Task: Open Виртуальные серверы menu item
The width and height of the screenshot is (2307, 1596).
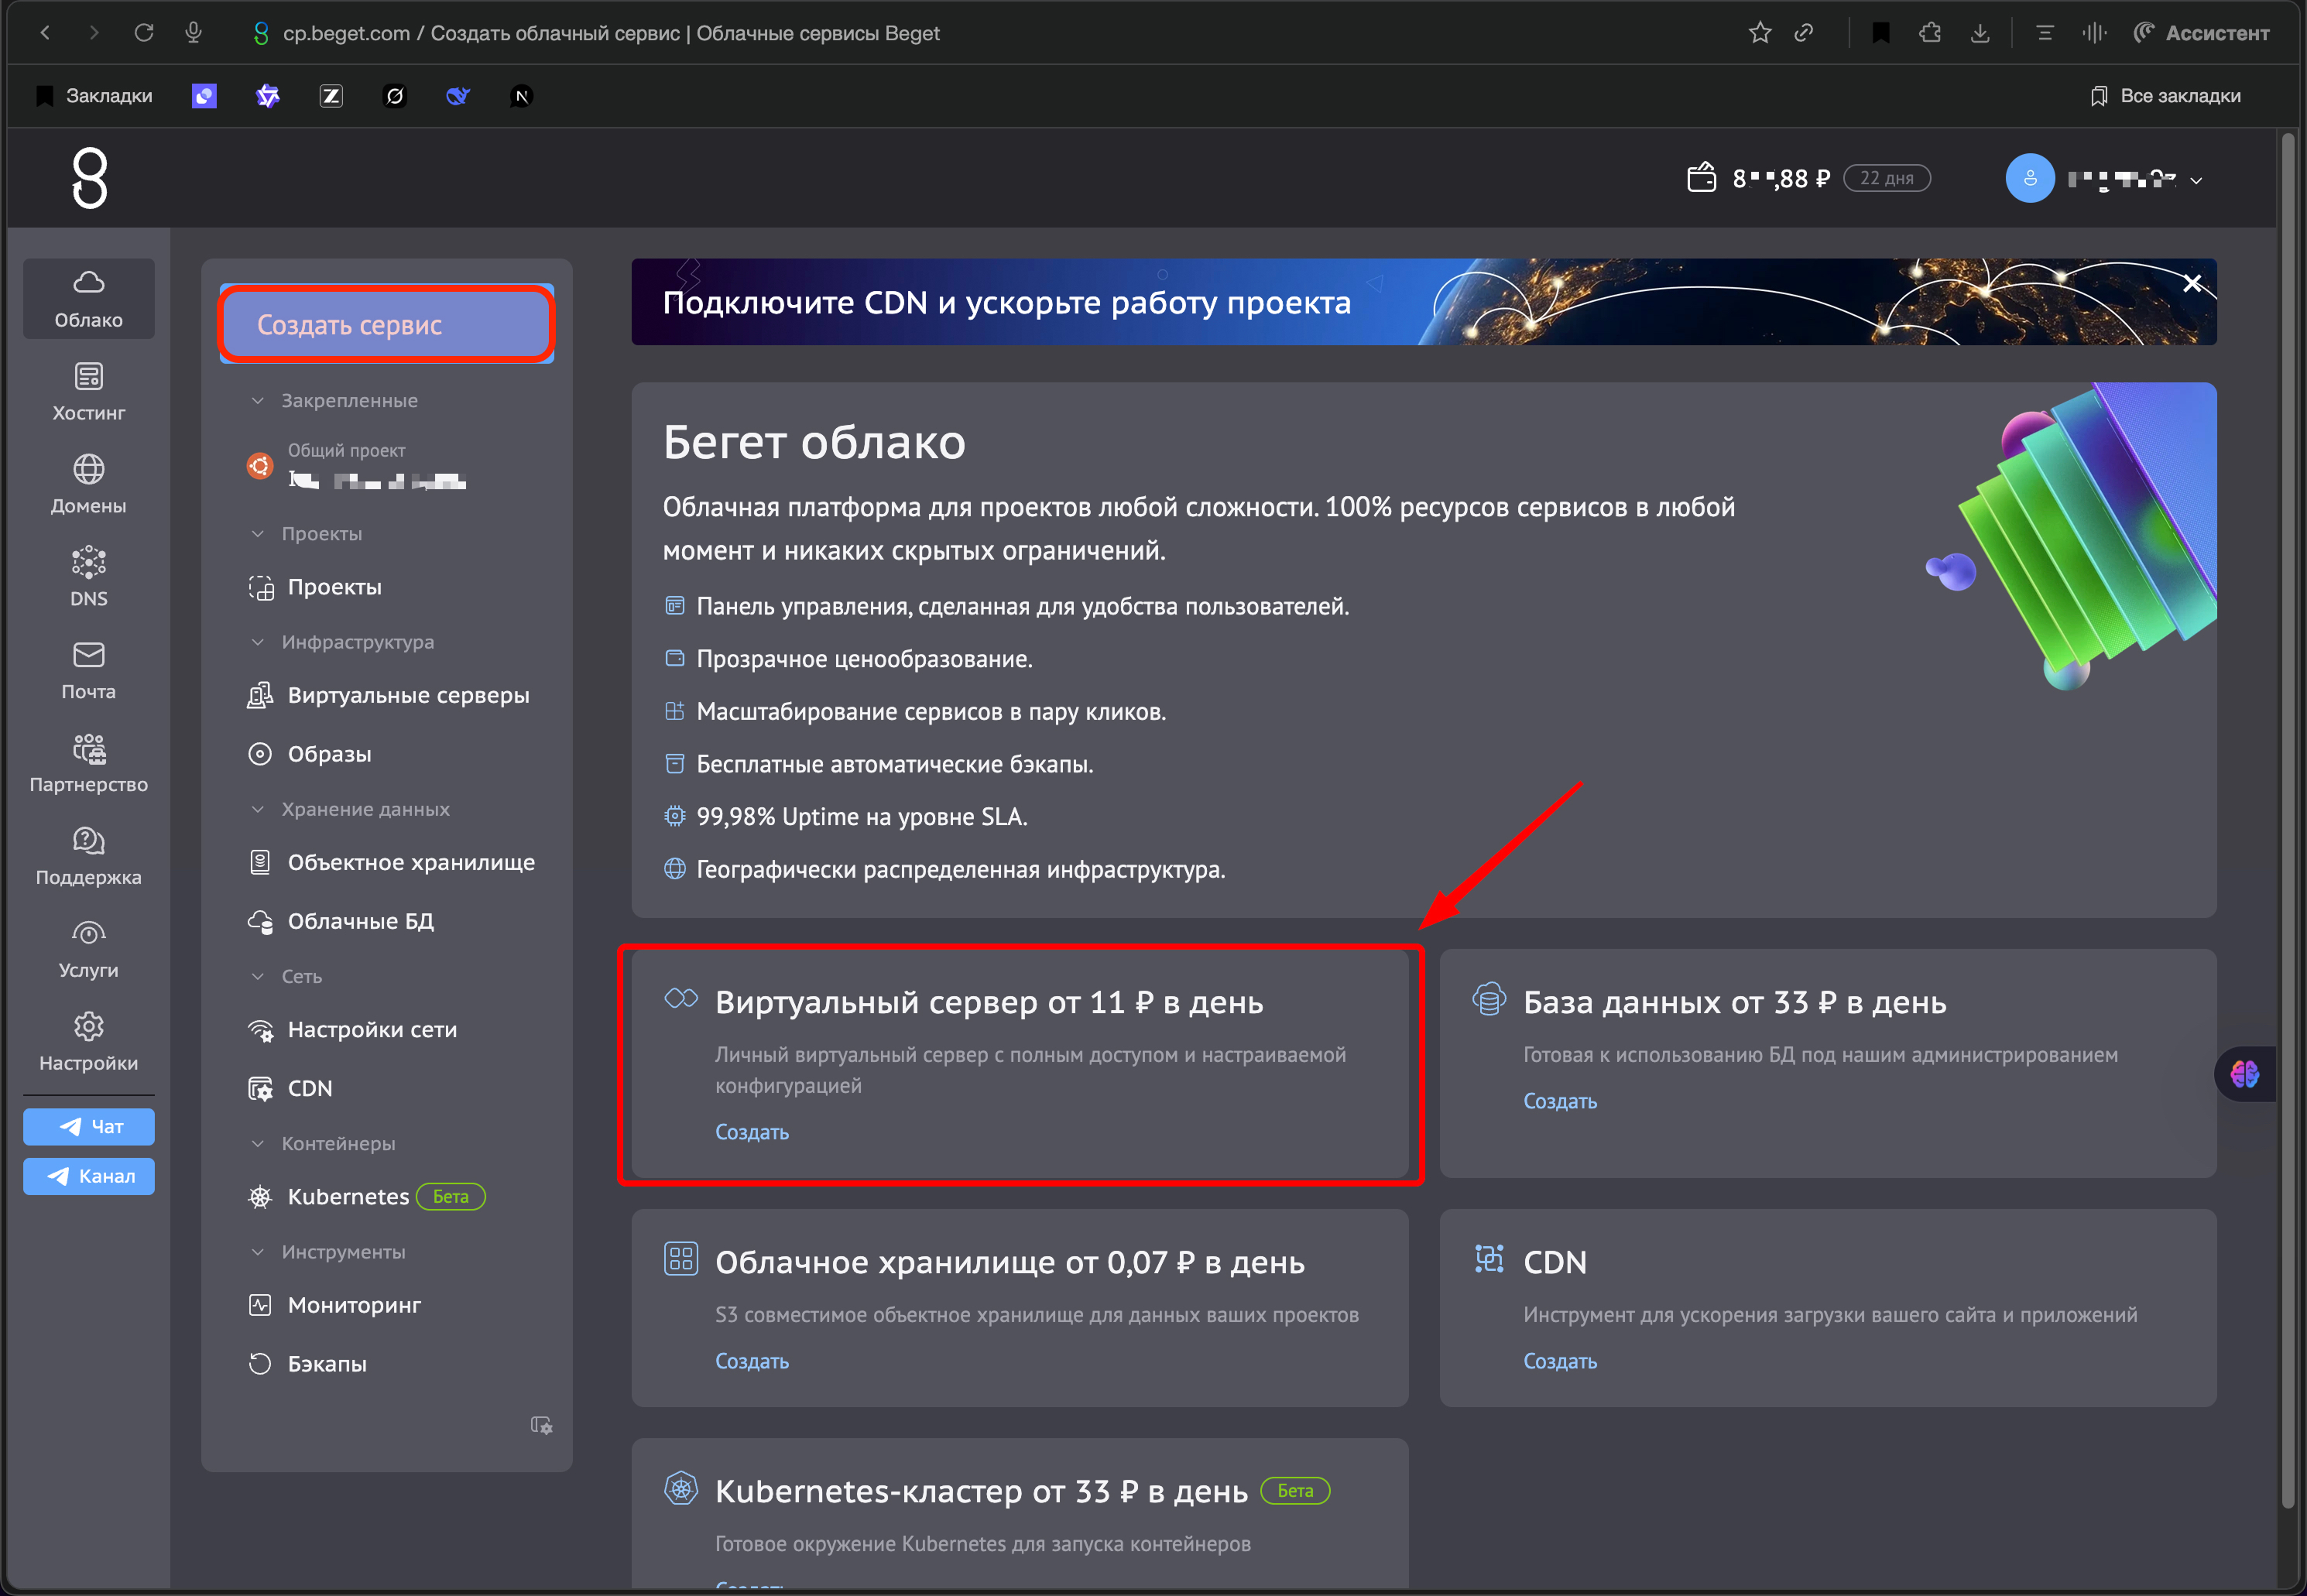Action: 388,695
